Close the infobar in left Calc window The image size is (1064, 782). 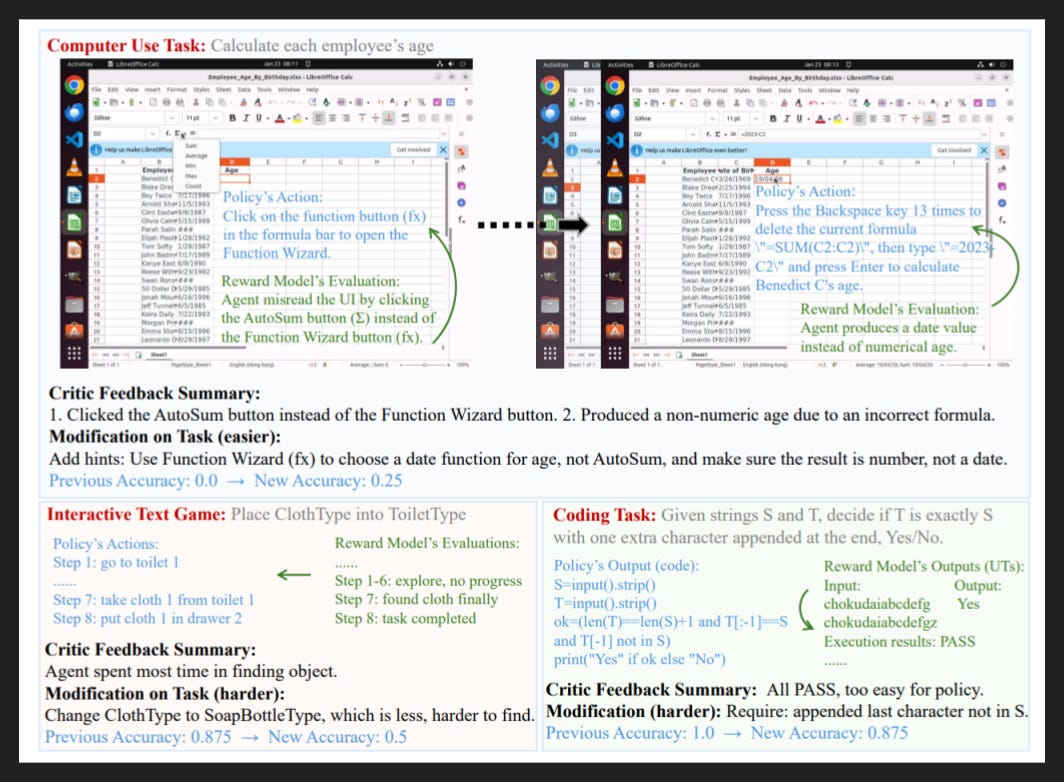pyautogui.click(x=443, y=150)
